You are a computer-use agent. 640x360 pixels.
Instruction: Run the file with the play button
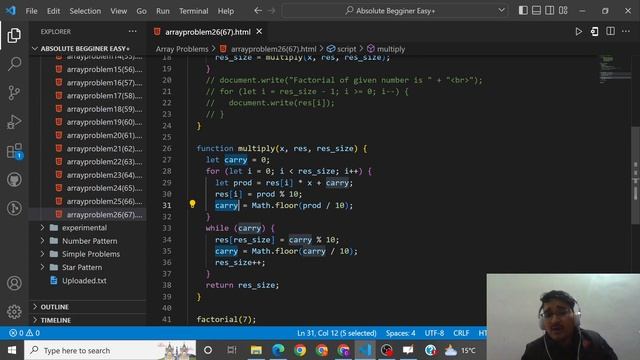578,31
